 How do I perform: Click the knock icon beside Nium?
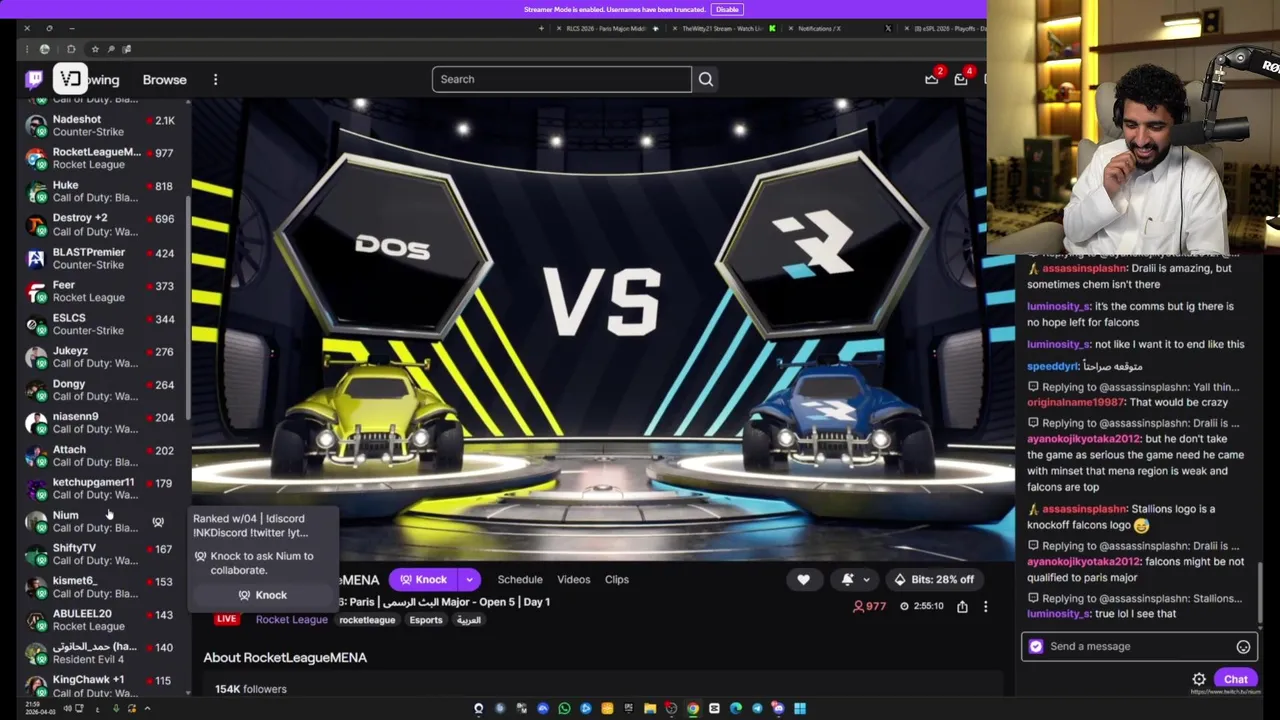(157, 522)
